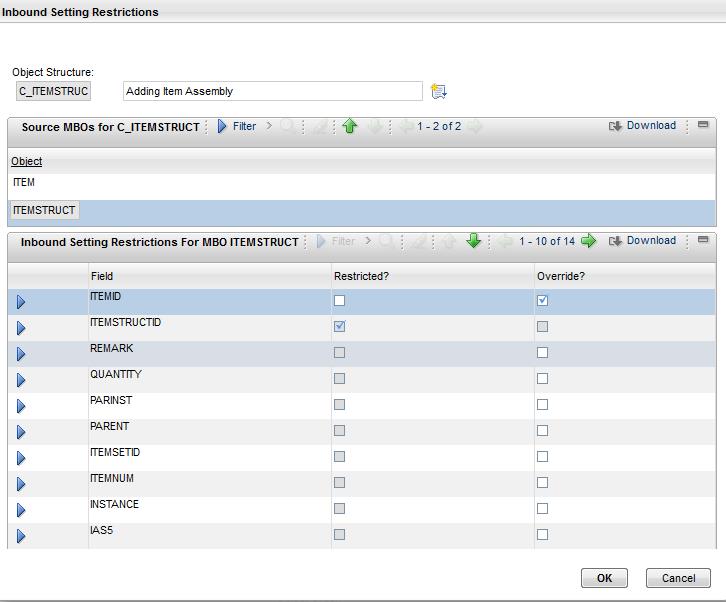The image size is (726, 602).
Task: Toggle Override checkbox for ITEMSTRUCTID
Action: click(542, 326)
